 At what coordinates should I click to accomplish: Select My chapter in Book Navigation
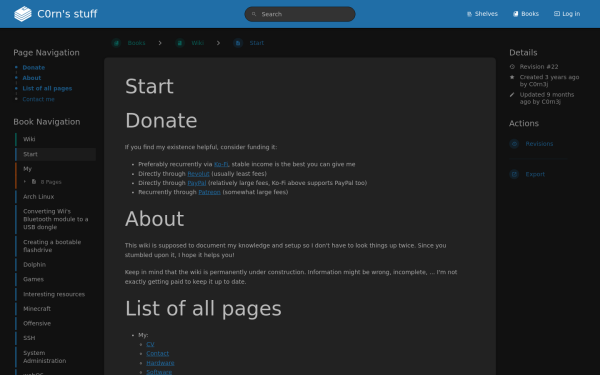55,169
